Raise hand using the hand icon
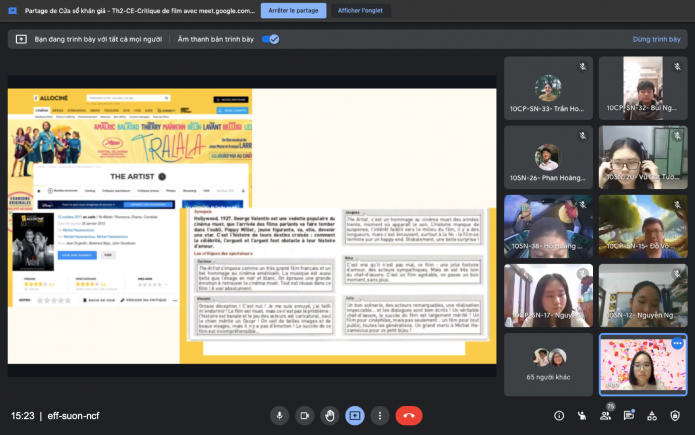Viewport: 695px width, 435px height. [x=330, y=415]
